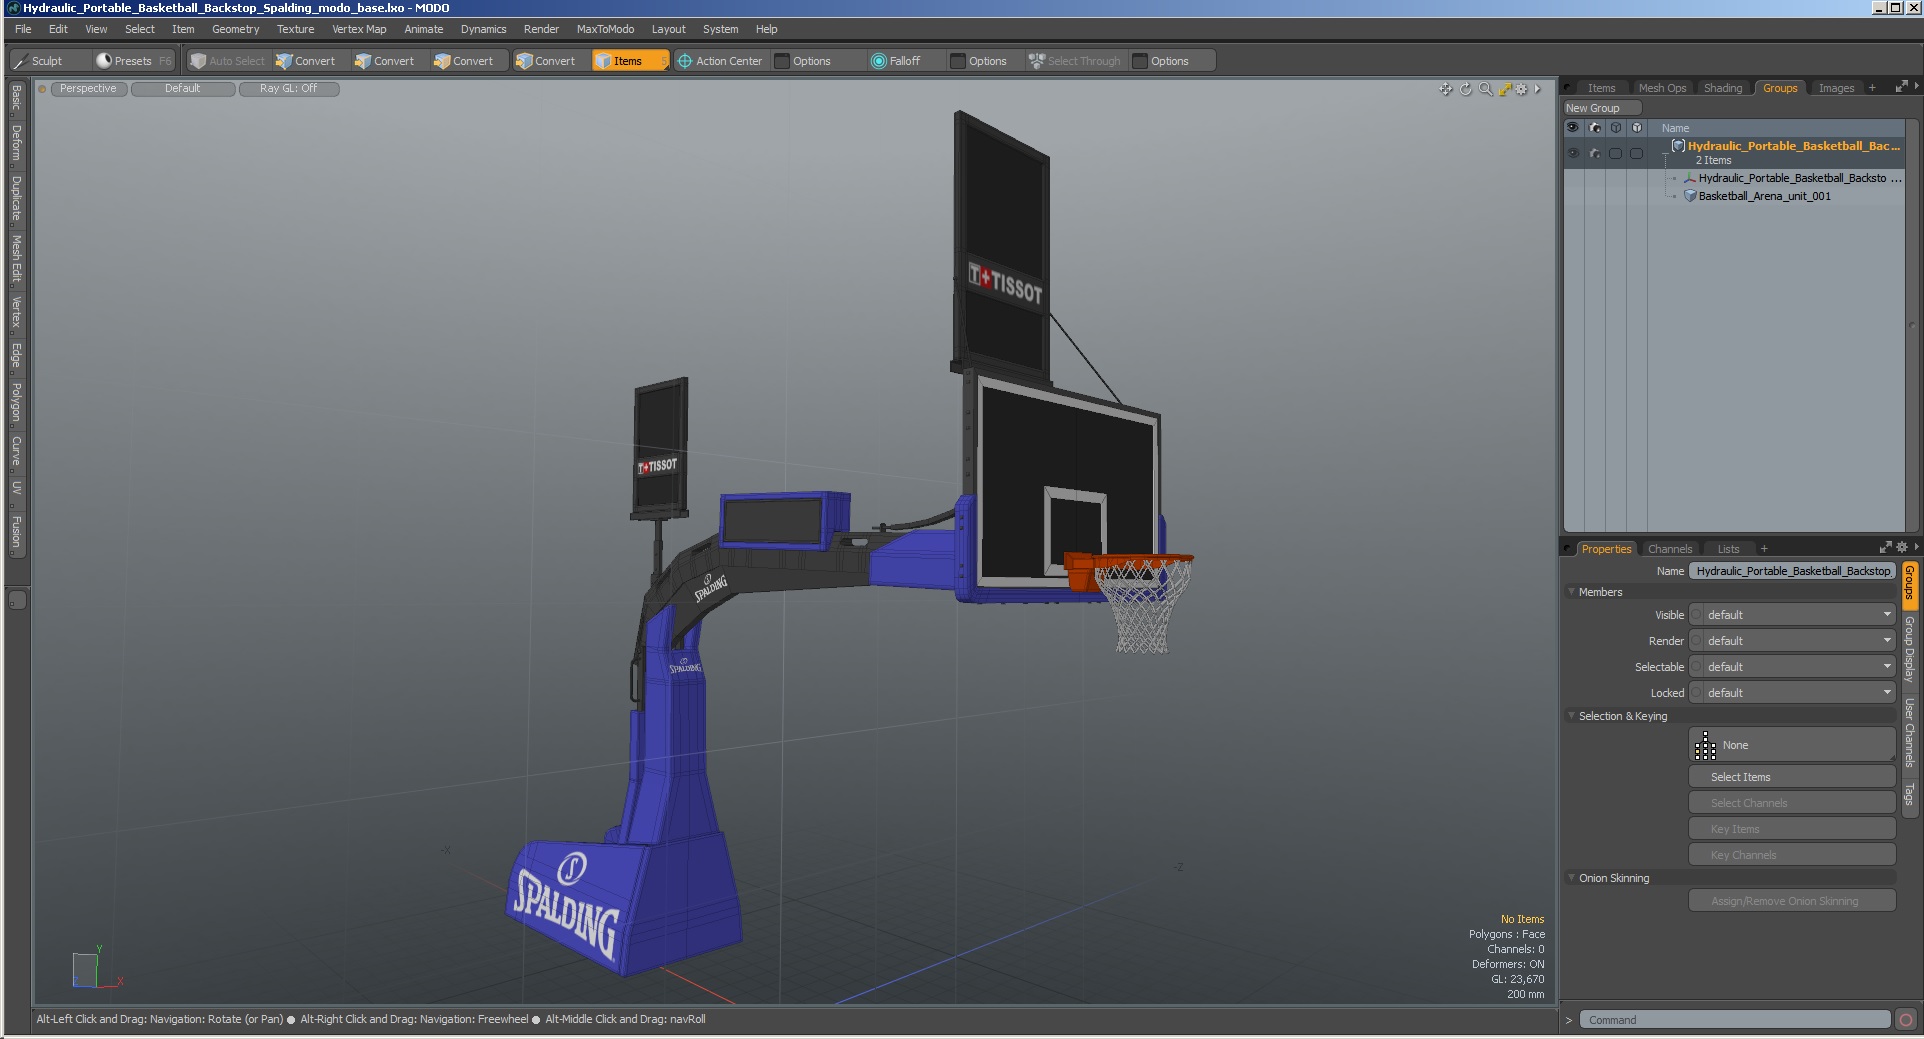Click Convert to vertices icon

click(284, 61)
